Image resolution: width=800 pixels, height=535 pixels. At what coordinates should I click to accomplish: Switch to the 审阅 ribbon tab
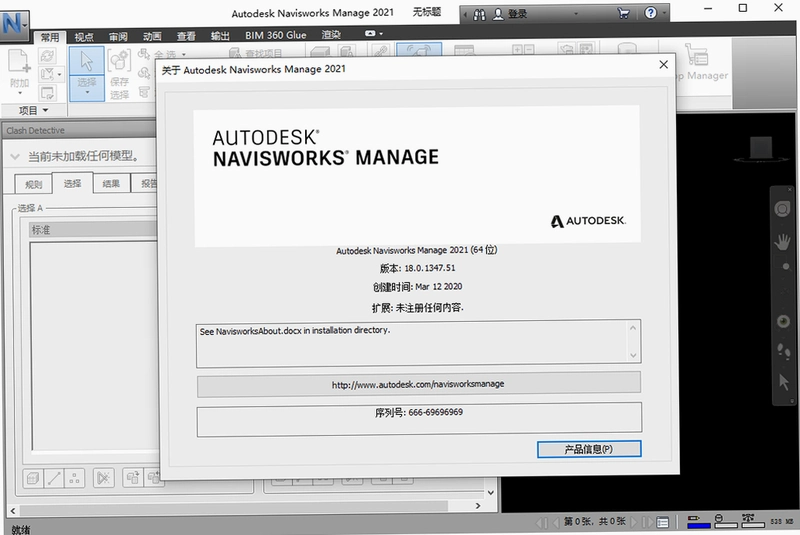[118, 37]
